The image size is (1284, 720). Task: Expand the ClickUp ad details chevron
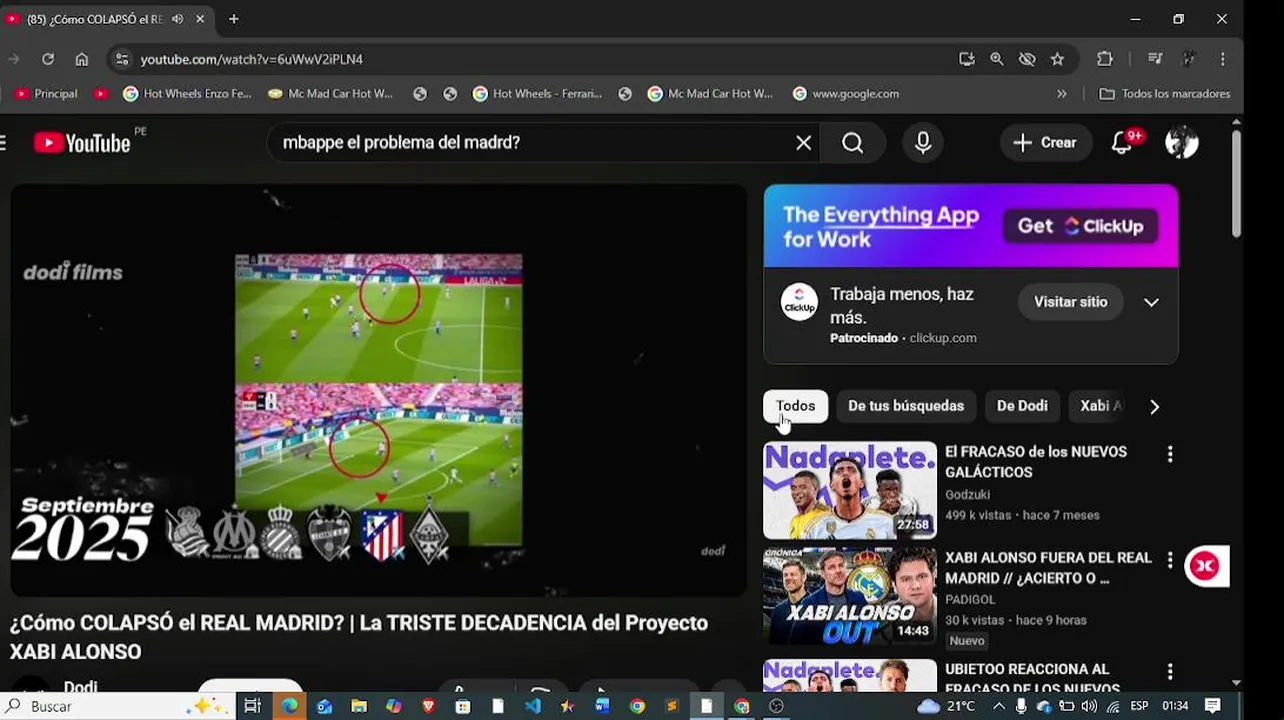pos(1151,302)
